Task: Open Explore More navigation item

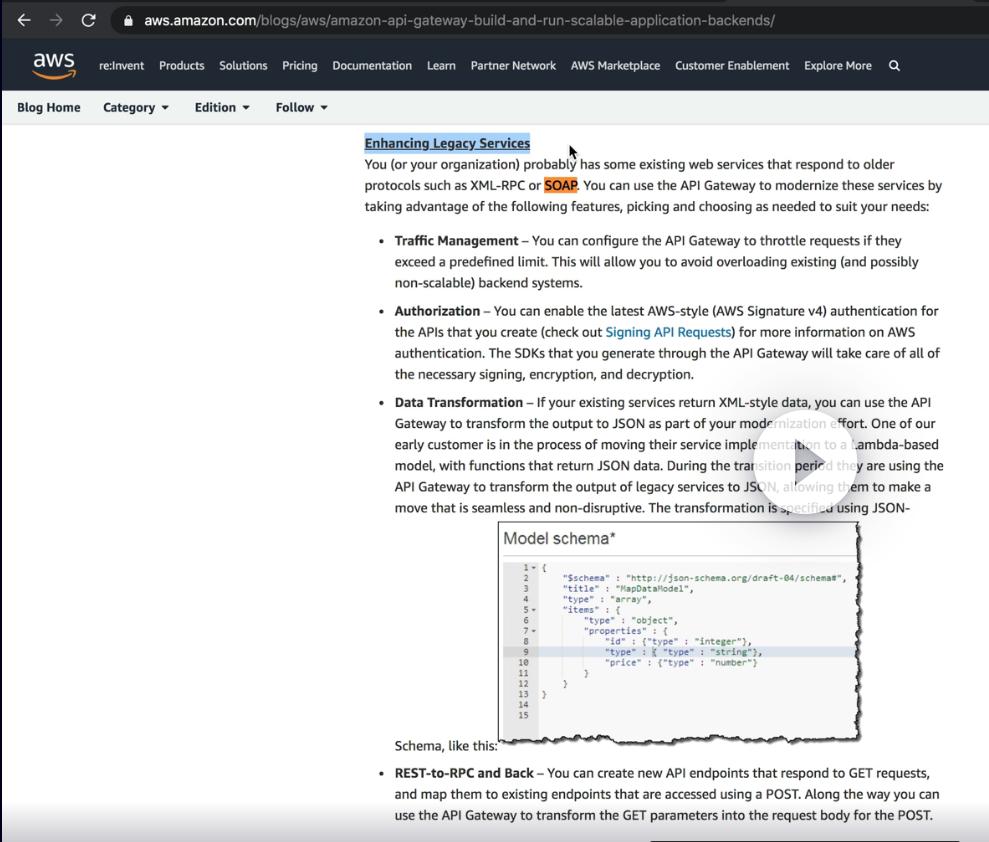Action: [838, 66]
